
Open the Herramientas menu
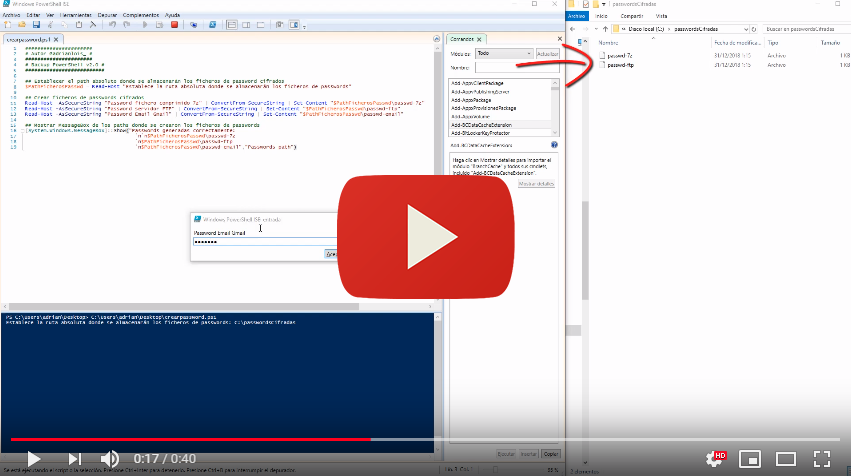(x=75, y=15)
